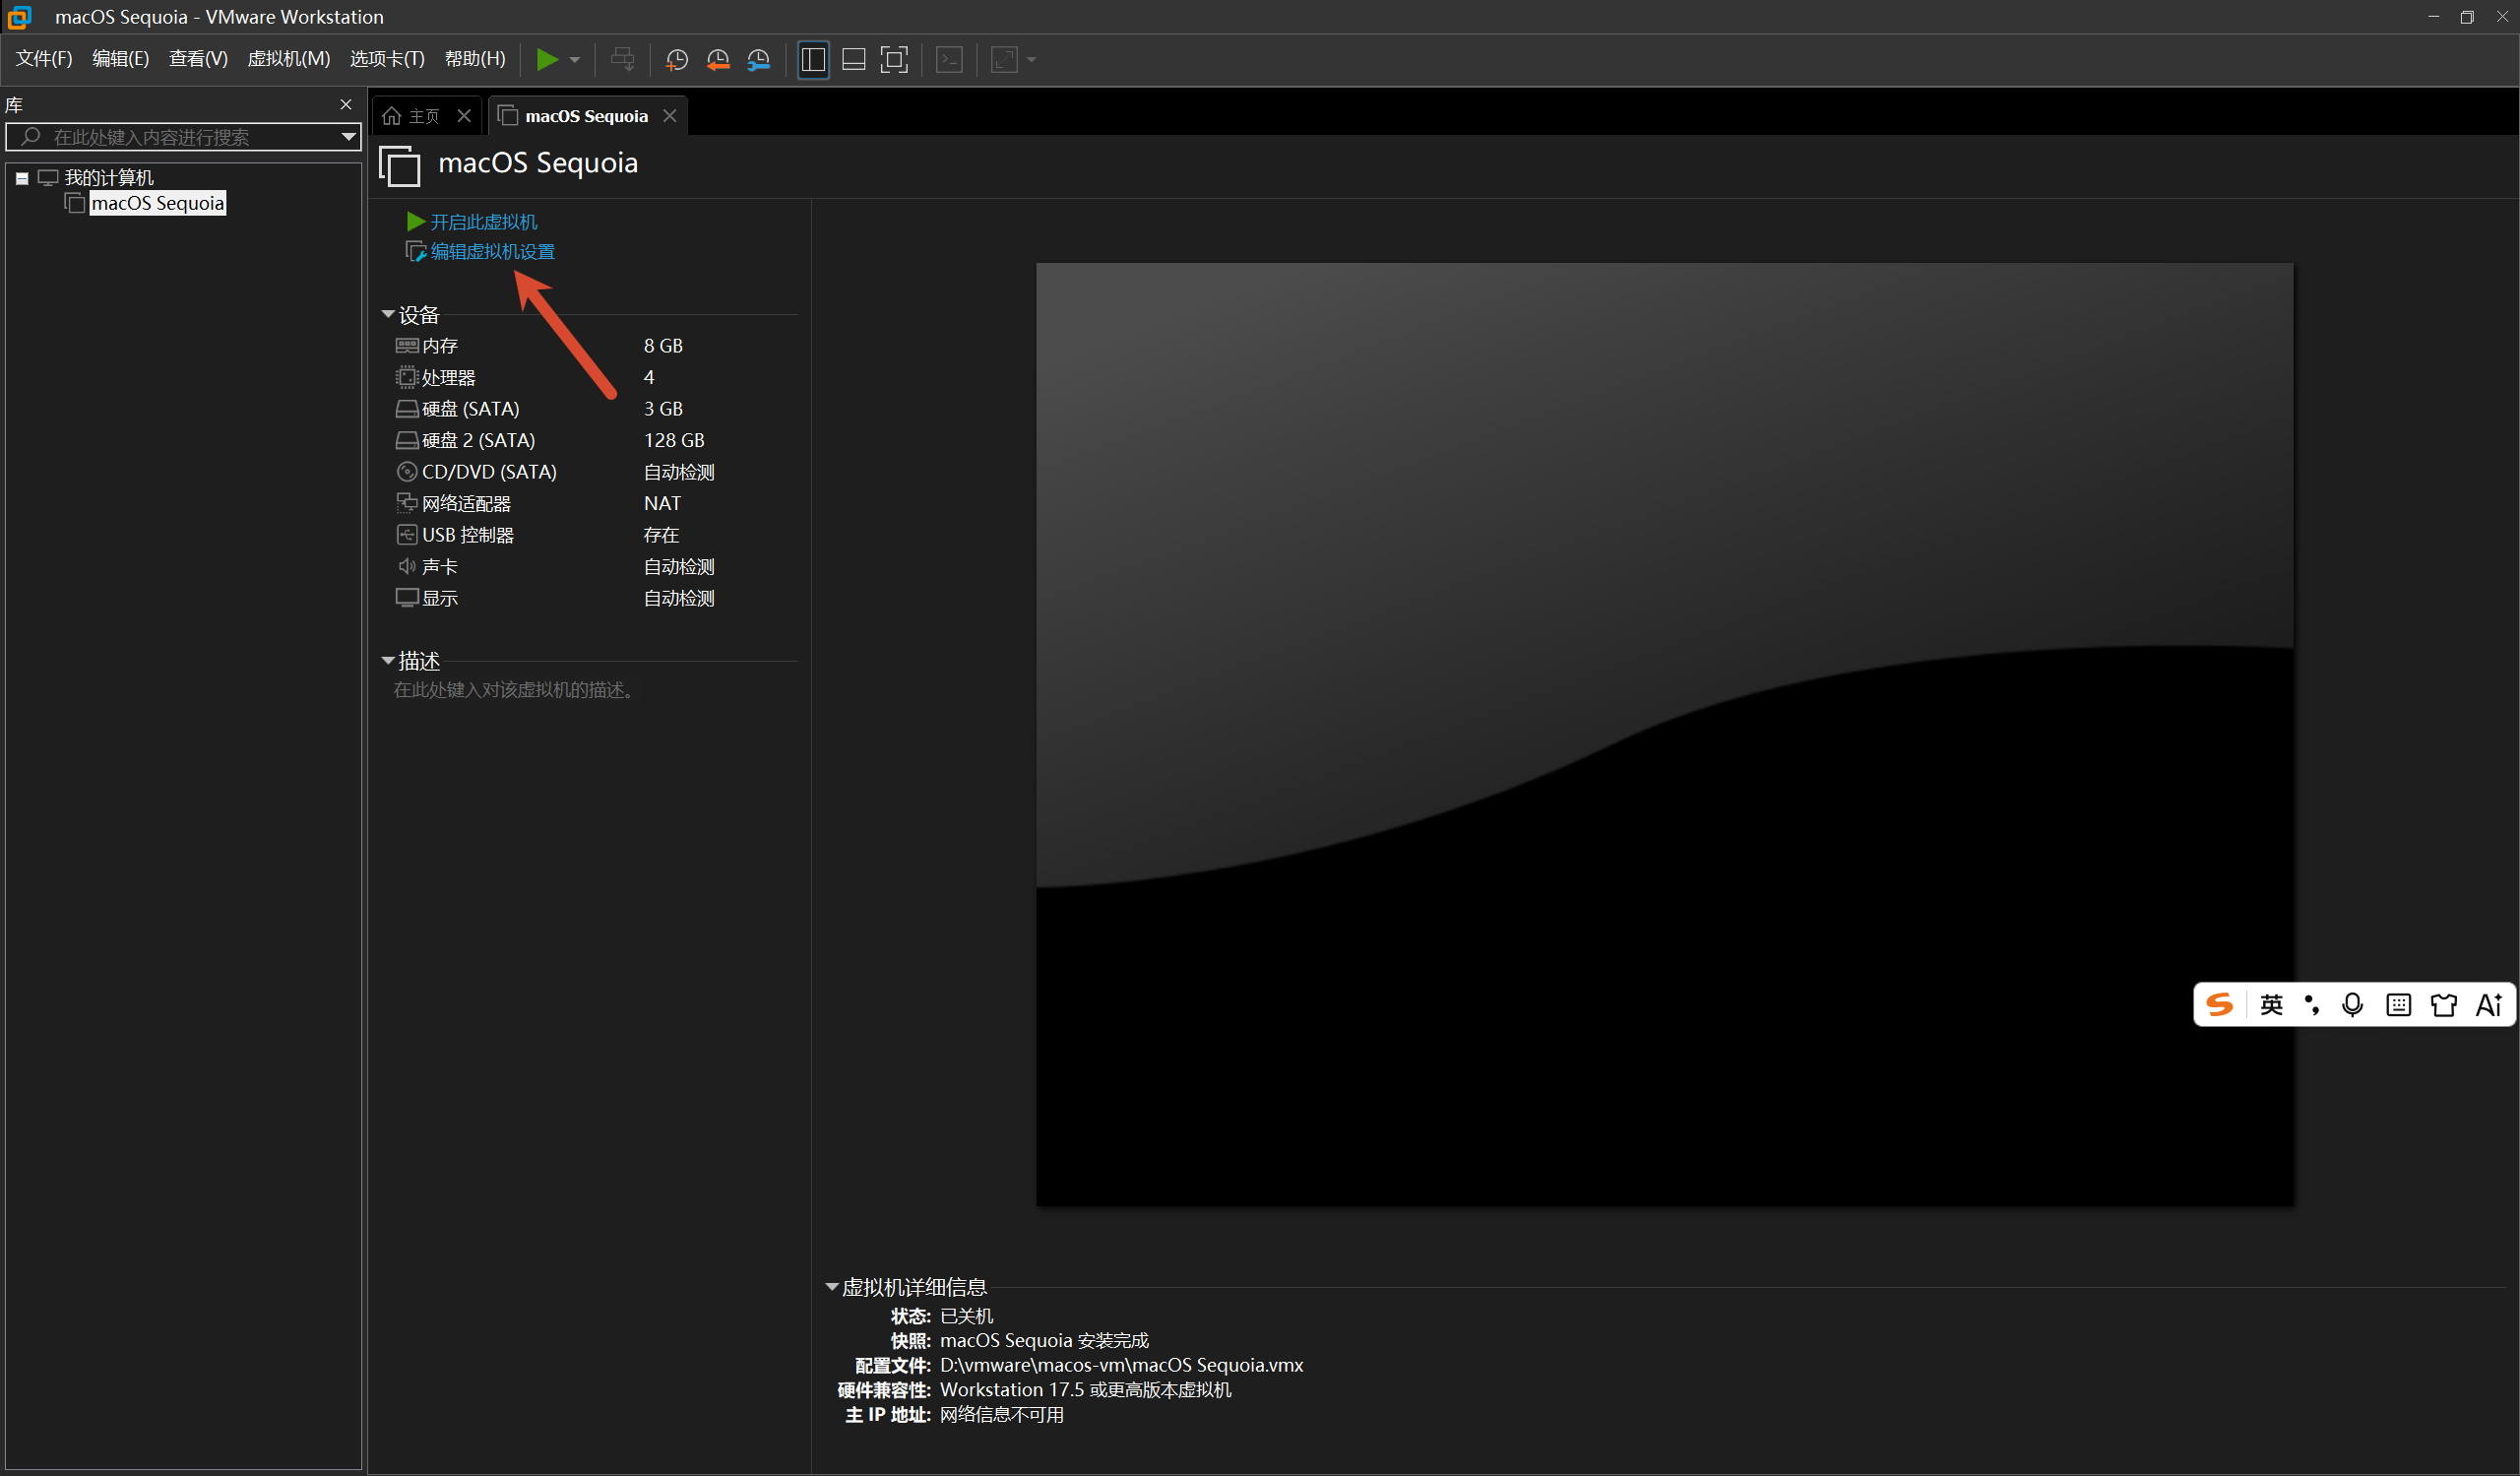The image size is (2520, 1476).
Task: Open the soft keyboard icon on the input bar
Action: coord(2399,1004)
